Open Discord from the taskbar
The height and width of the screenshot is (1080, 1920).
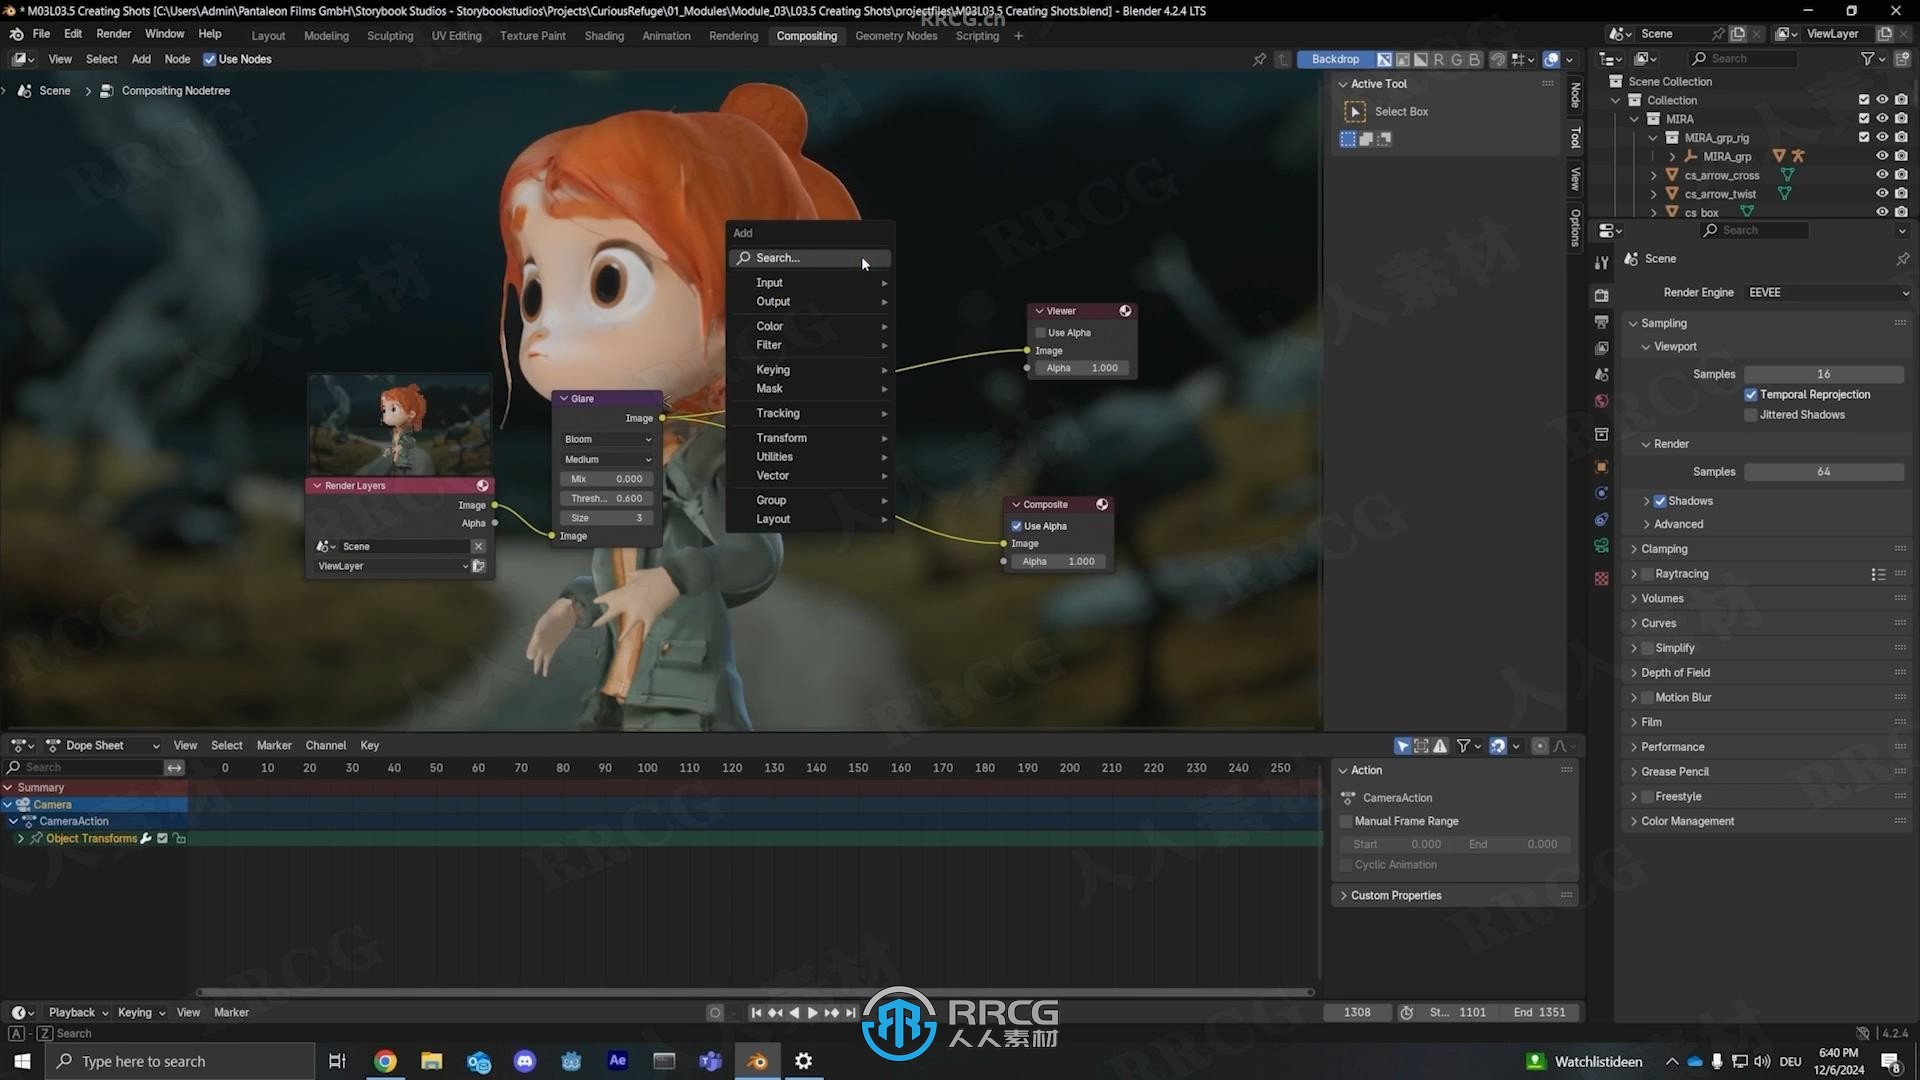pyautogui.click(x=525, y=1061)
